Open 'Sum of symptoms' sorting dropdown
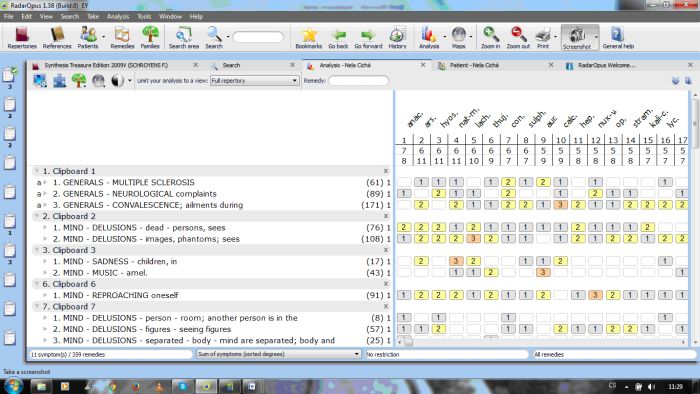Viewport: 700px width, 394px height. coord(279,354)
